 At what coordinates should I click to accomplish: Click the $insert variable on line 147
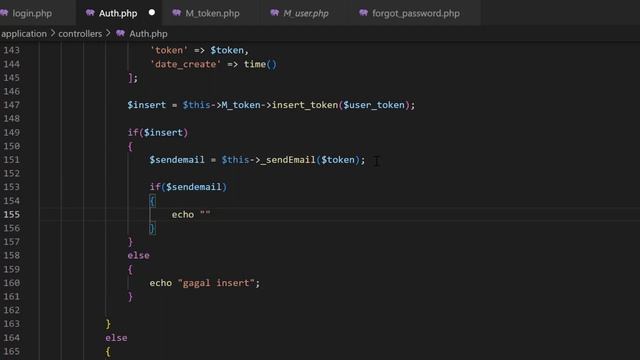pos(147,105)
